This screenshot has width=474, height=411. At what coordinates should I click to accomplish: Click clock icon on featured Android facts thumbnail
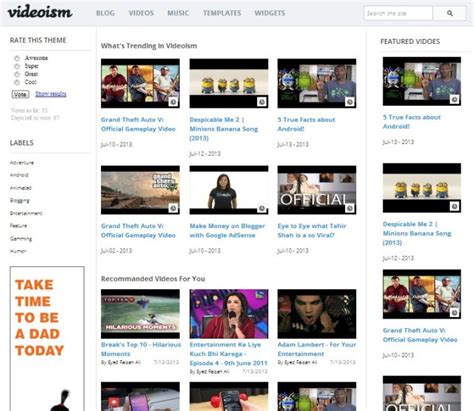[x=454, y=99]
